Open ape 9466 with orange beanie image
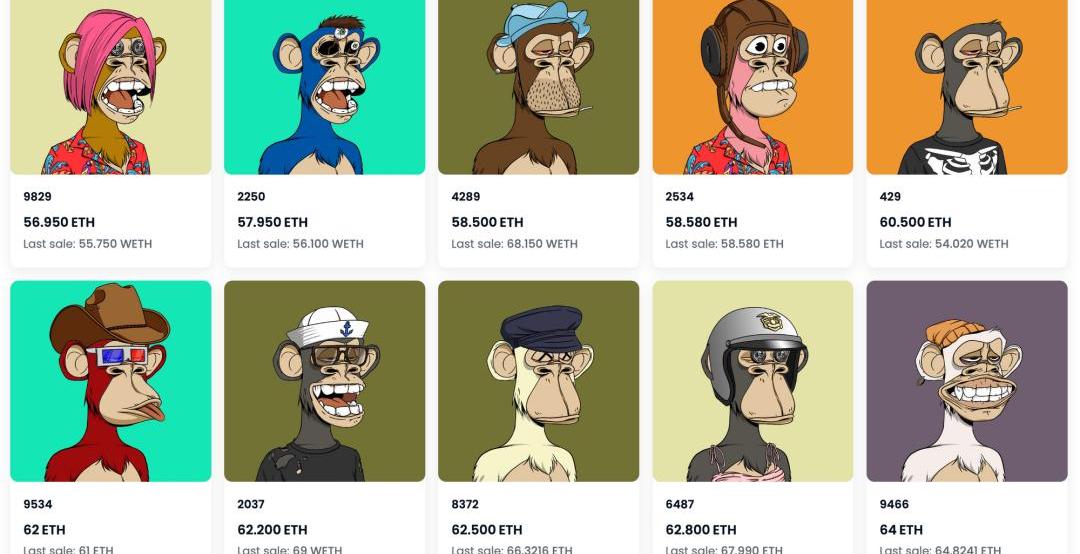This screenshot has width=1080, height=554. coord(967,381)
